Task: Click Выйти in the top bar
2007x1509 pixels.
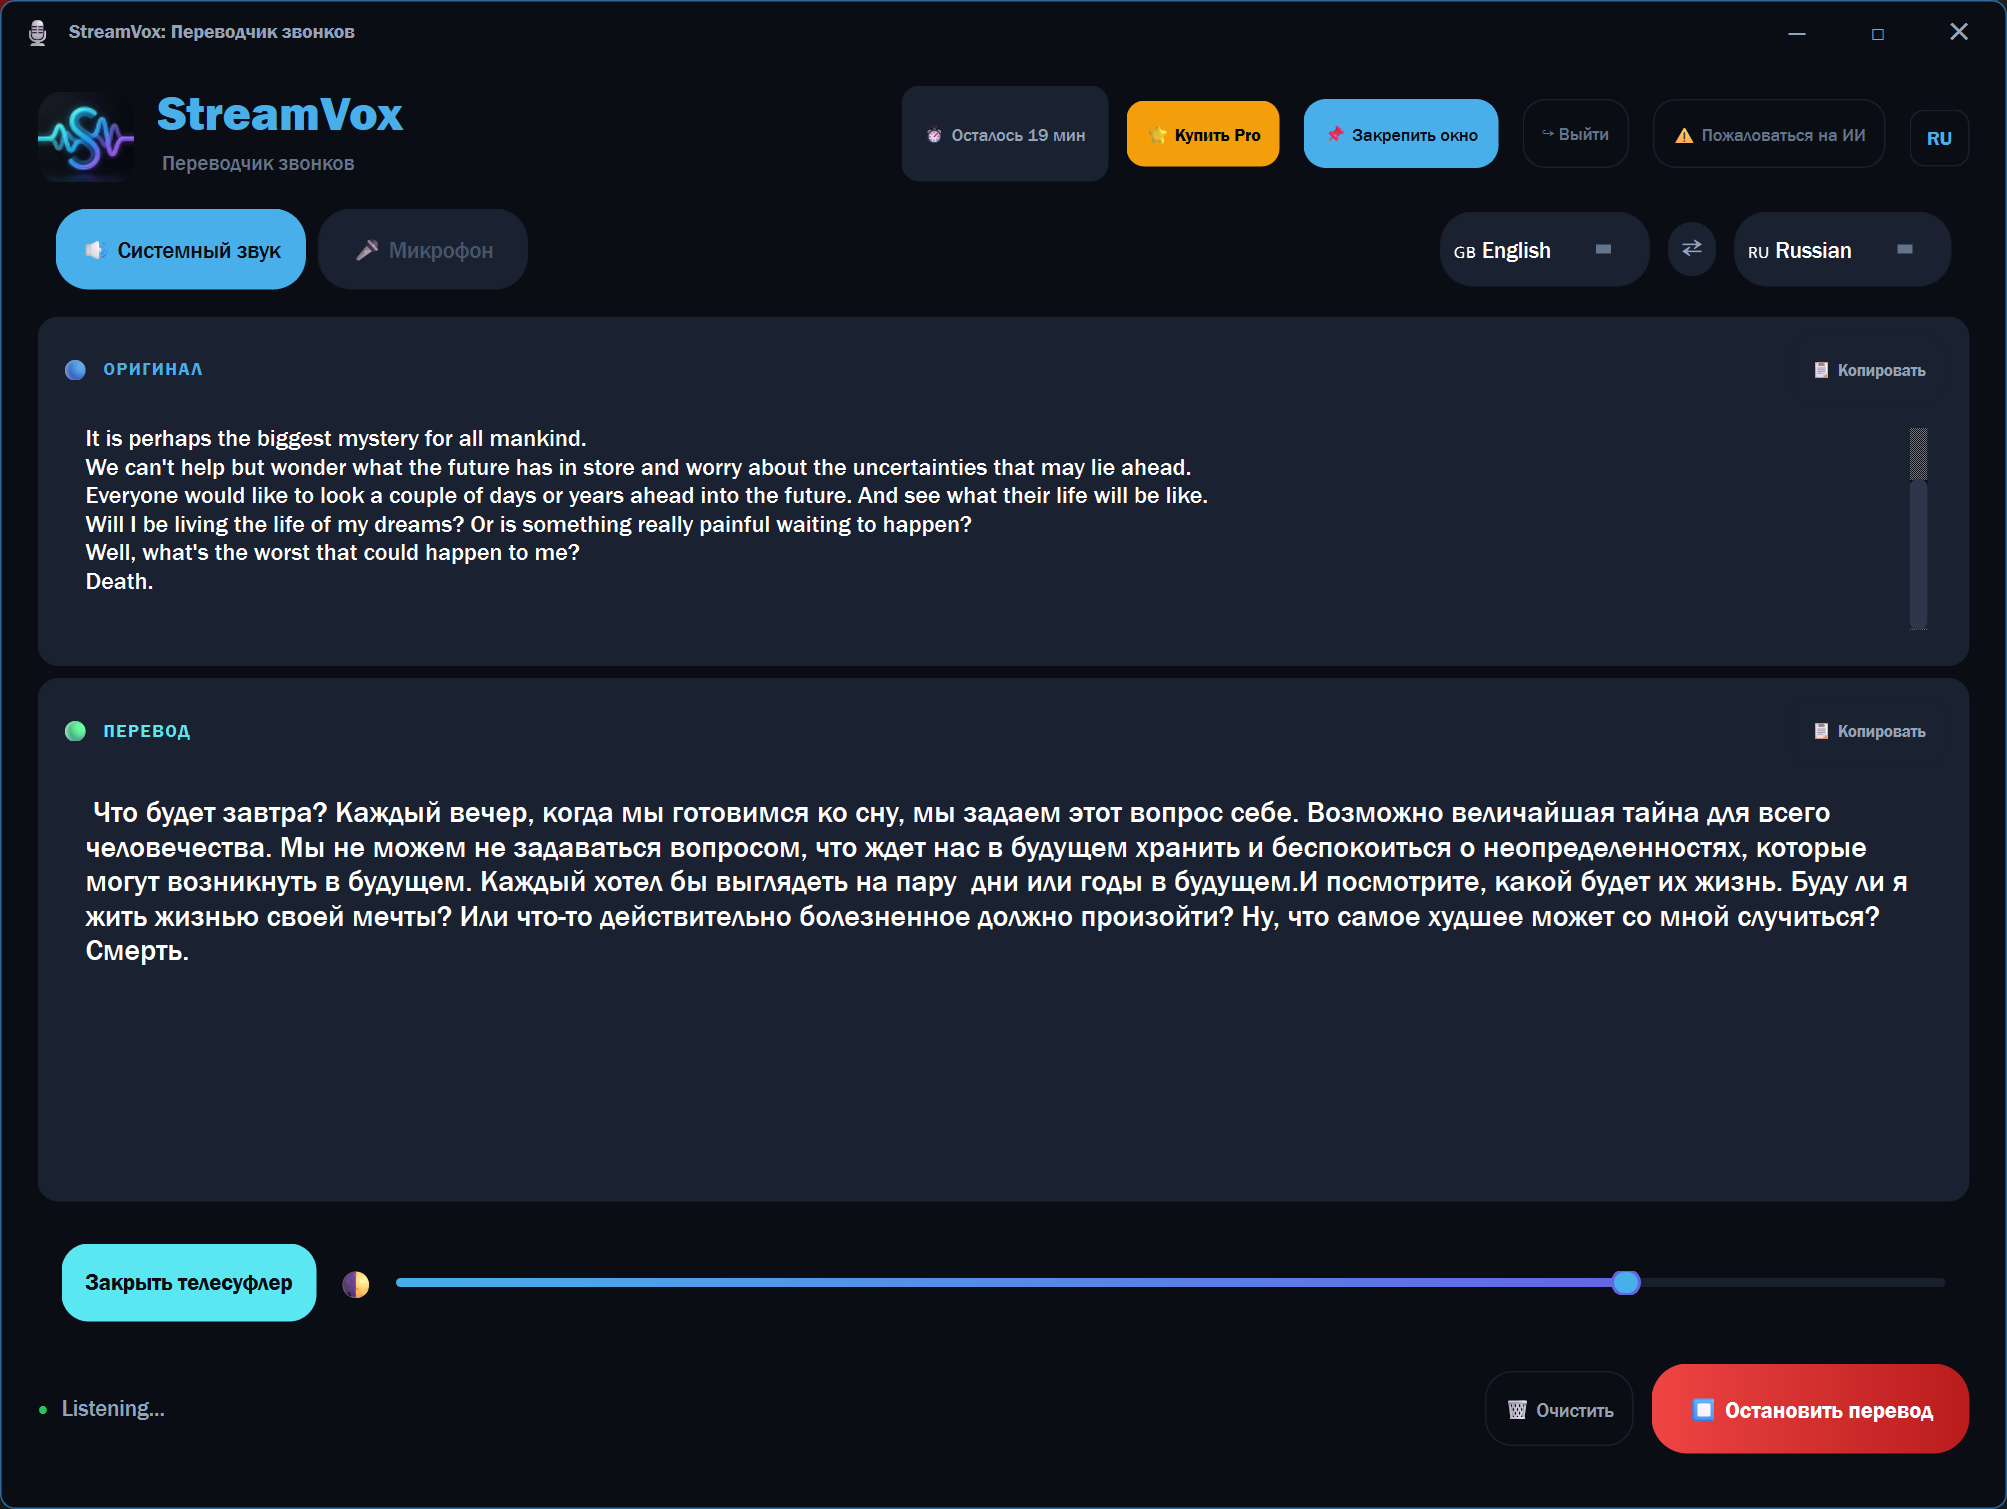Action: pos(1575,132)
